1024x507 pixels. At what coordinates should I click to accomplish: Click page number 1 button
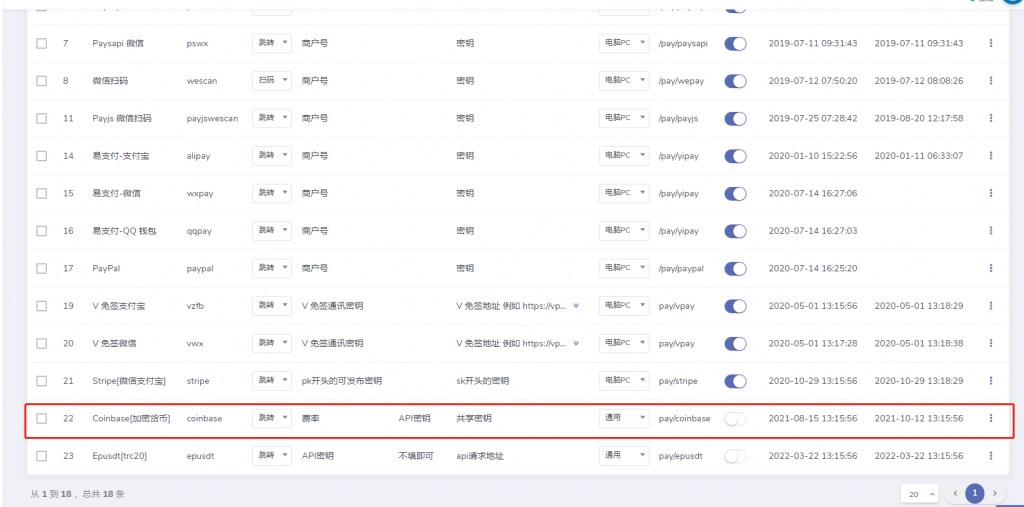(x=975, y=493)
